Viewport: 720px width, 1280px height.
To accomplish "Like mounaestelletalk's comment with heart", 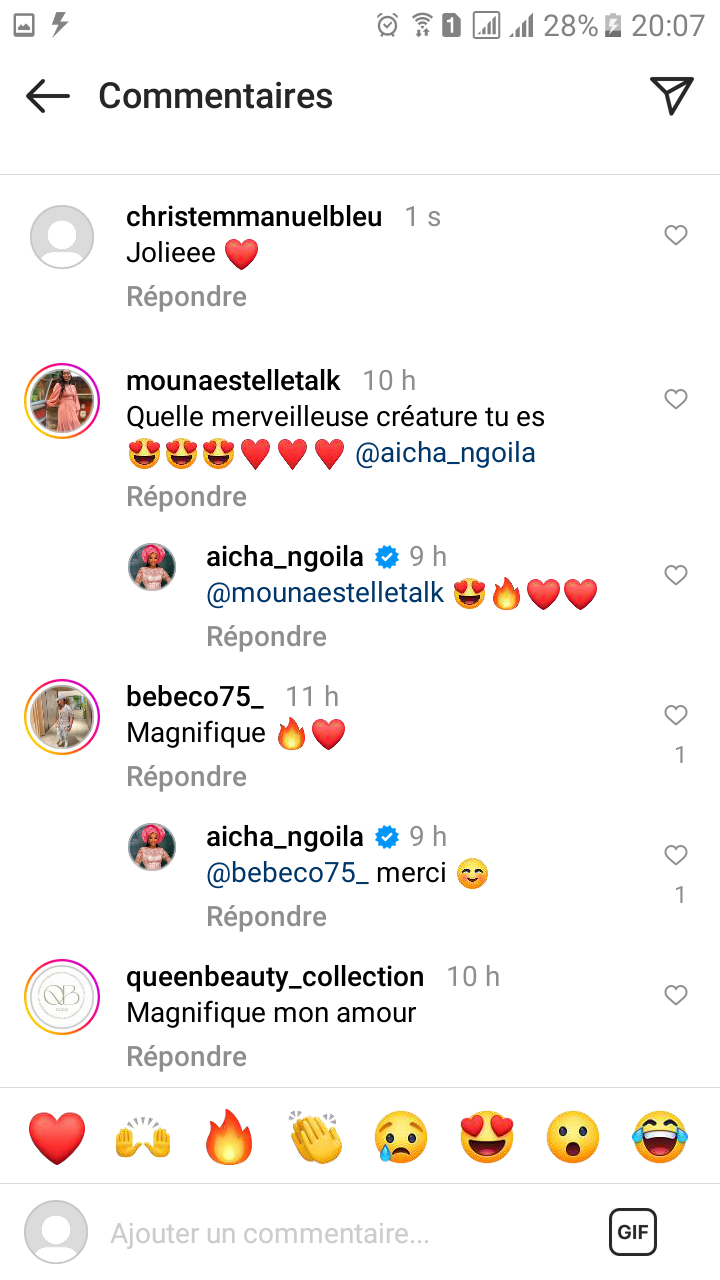I will tap(676, 399).
